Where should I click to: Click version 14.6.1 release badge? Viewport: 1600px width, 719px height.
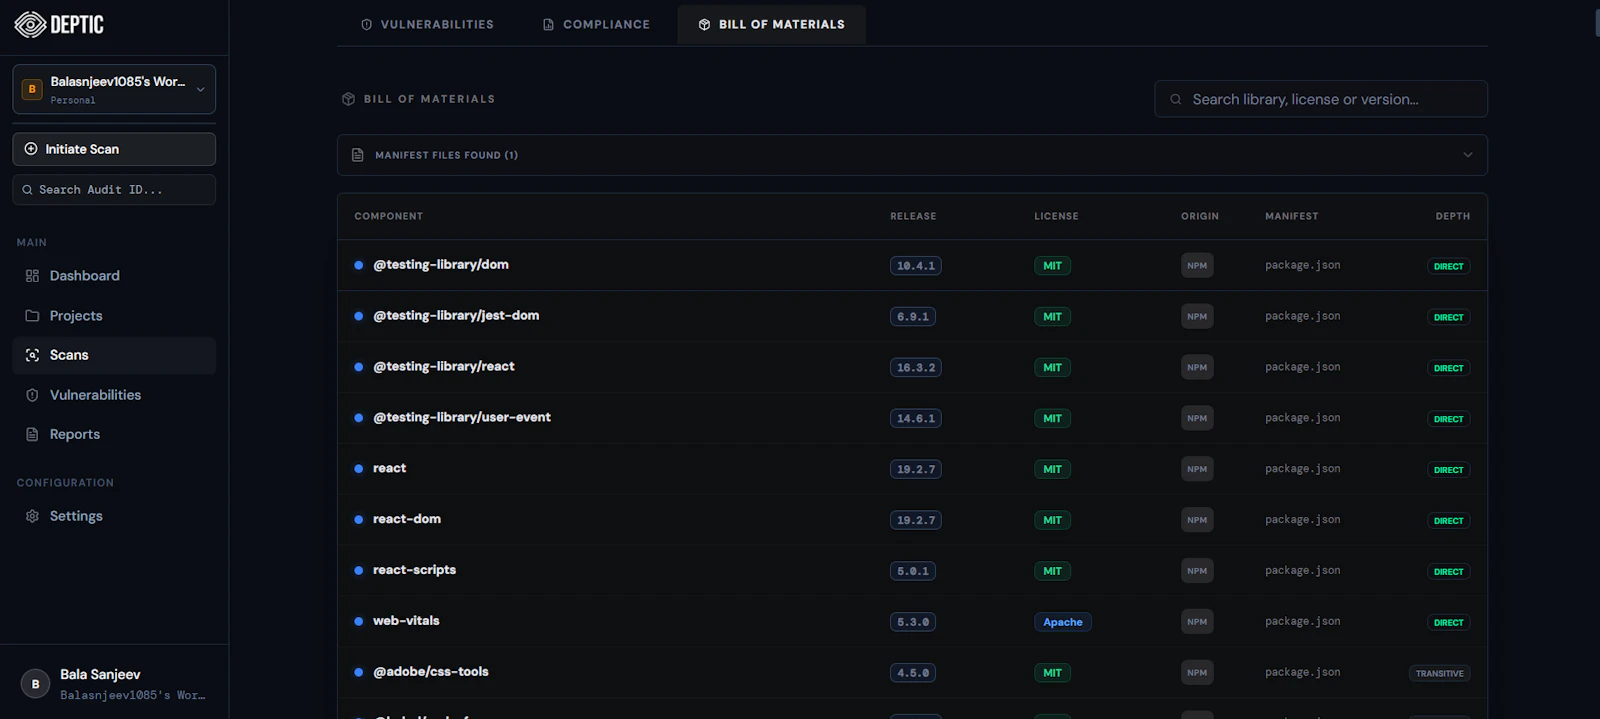(x=916, y=419)
